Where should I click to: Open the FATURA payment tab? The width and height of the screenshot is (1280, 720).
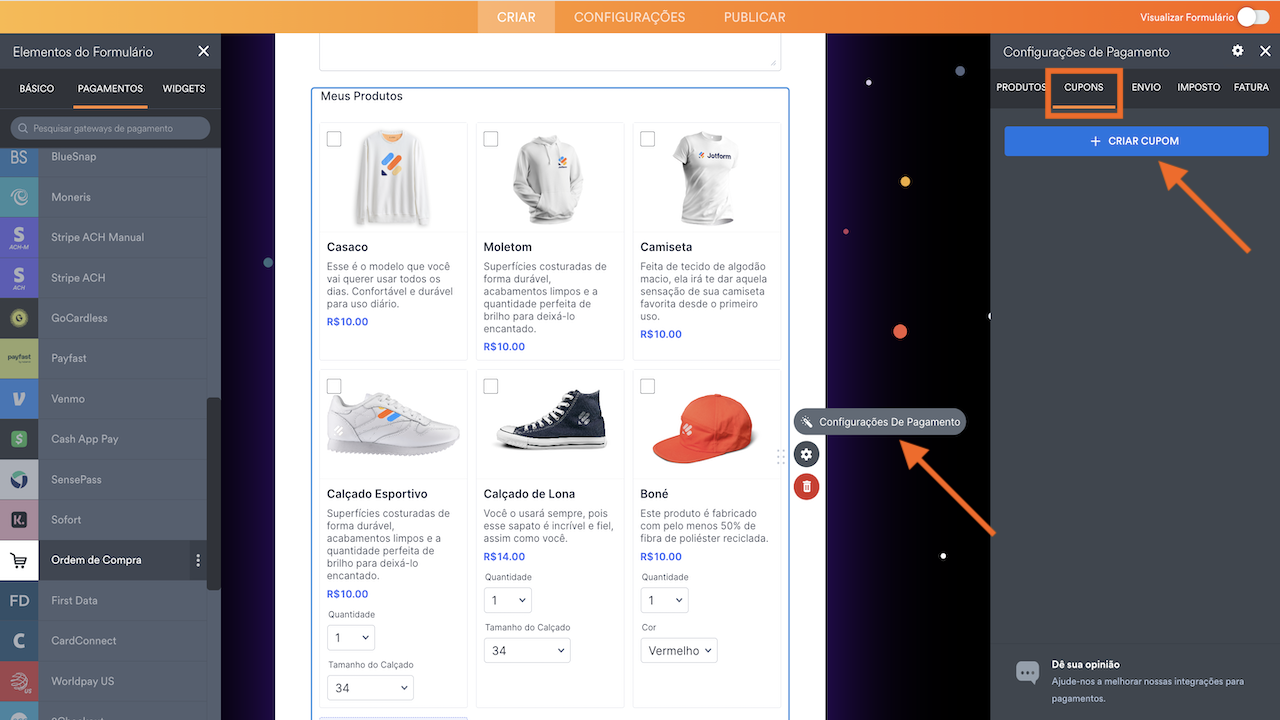click(1251, 87)
